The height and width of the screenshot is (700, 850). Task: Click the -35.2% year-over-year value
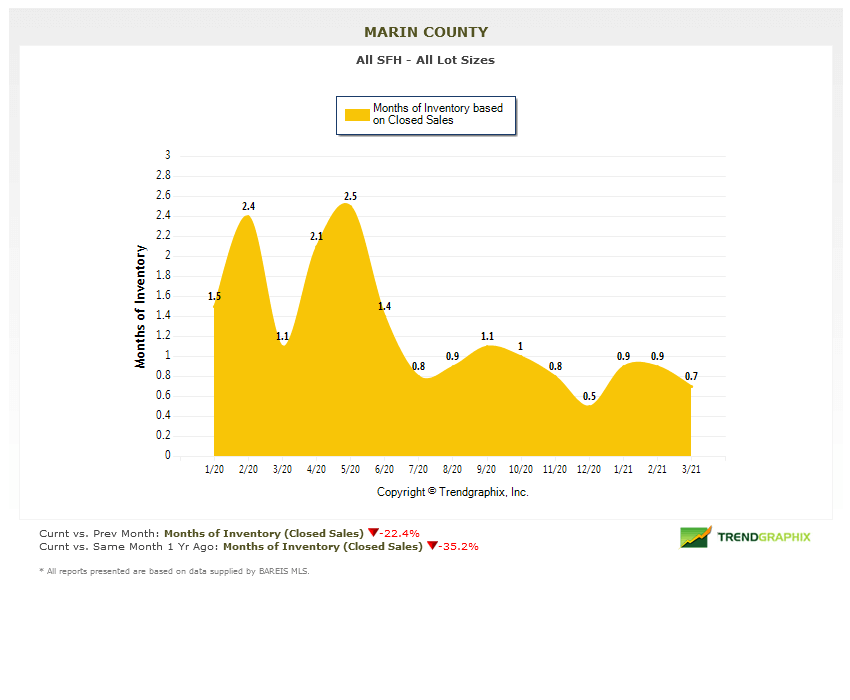(459, 547)
